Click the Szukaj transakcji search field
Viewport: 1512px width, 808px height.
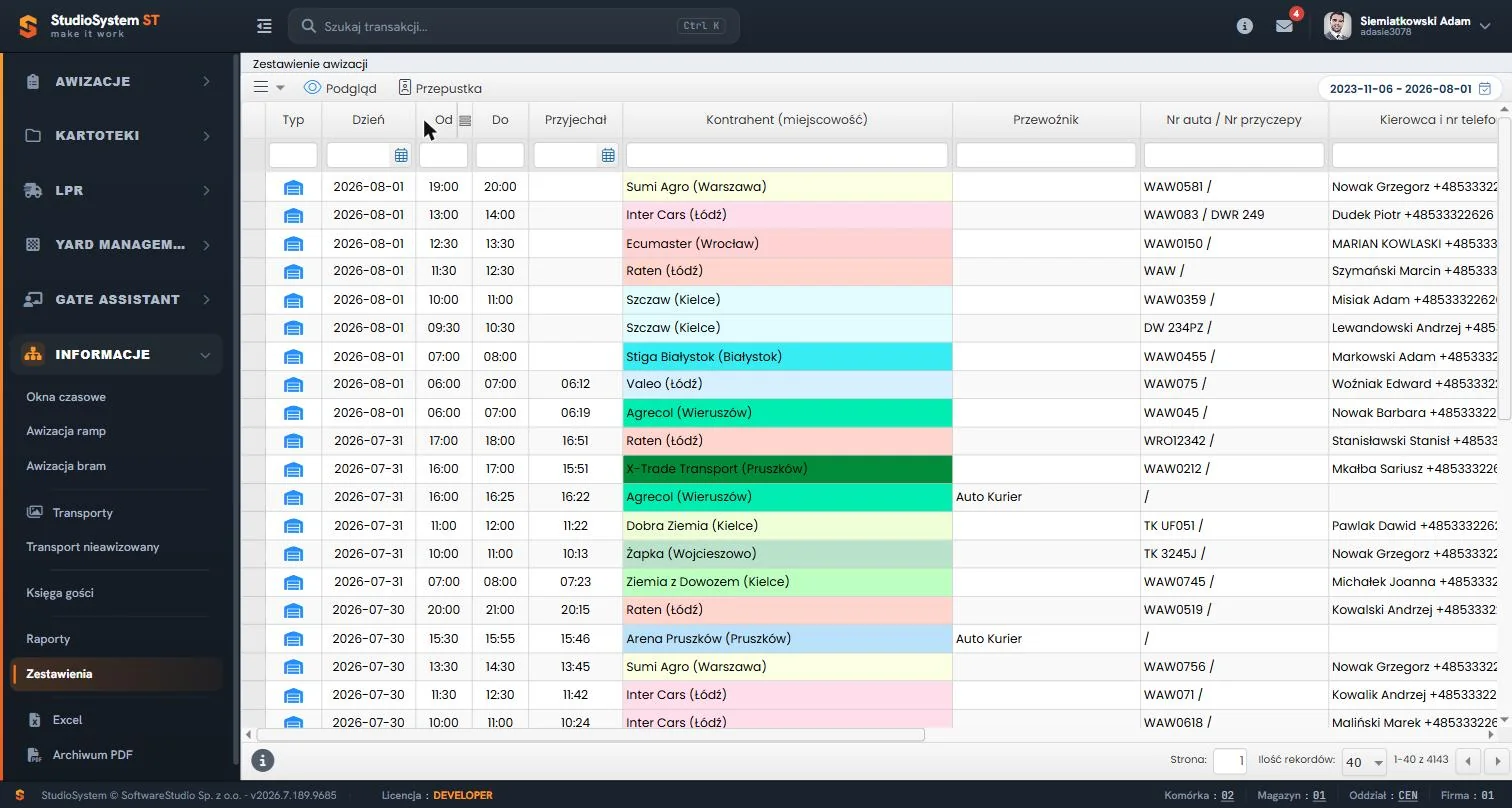tap(514, 26)
